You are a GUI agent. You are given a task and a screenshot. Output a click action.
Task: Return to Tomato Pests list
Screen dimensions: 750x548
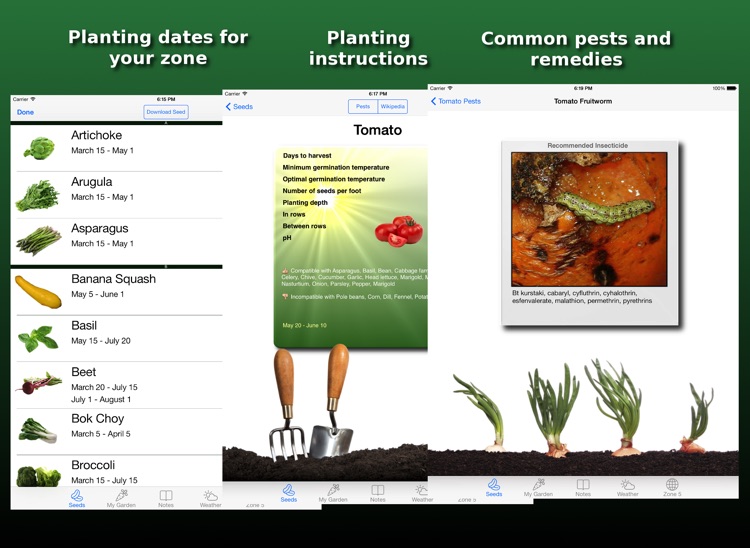coord(456,101)
